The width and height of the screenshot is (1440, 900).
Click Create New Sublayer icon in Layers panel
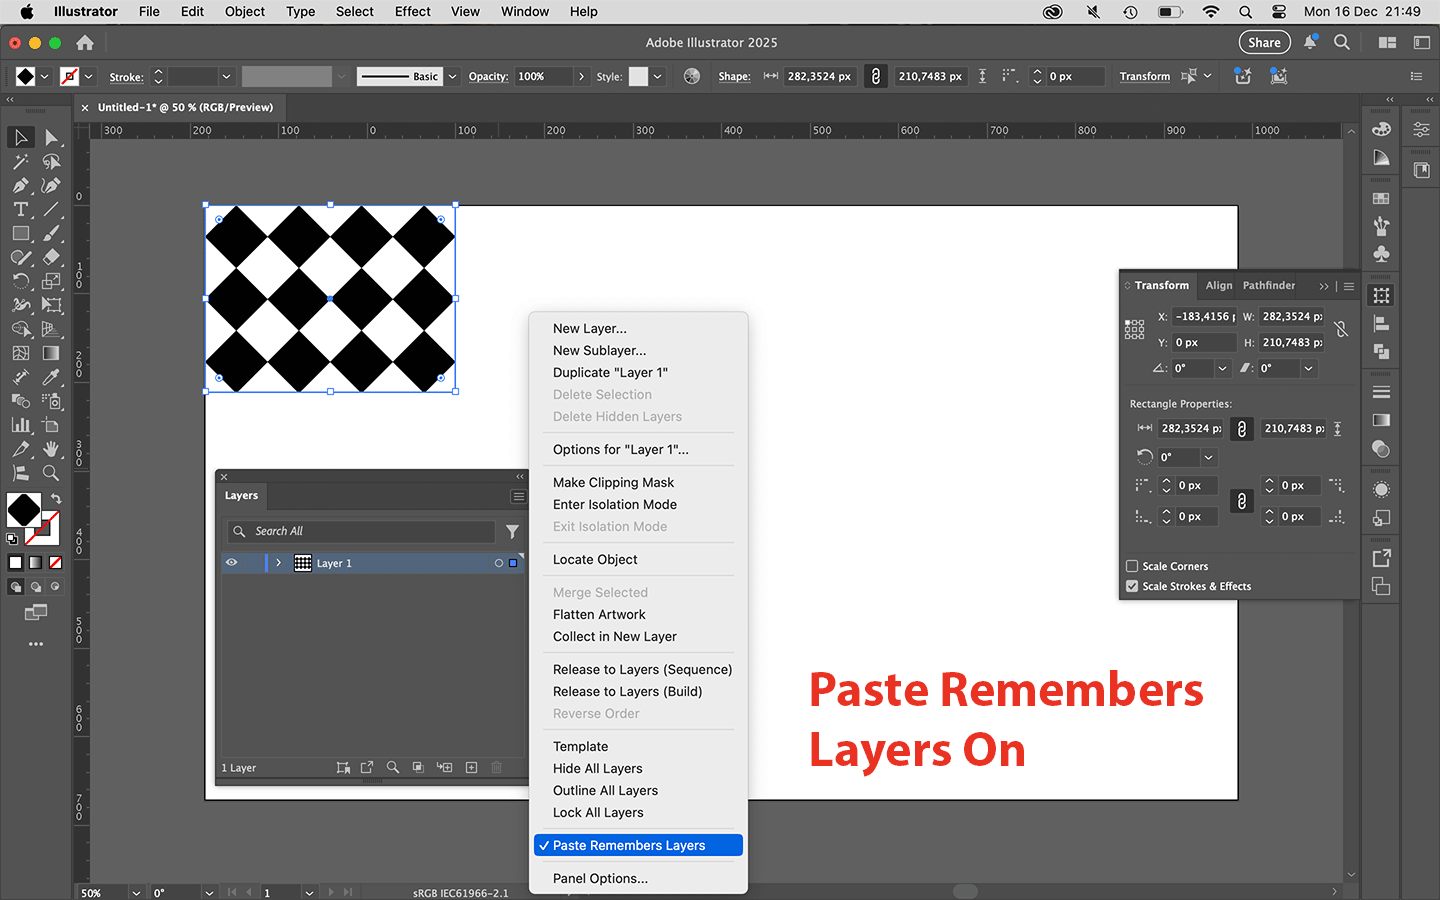[x=444, y=767]
